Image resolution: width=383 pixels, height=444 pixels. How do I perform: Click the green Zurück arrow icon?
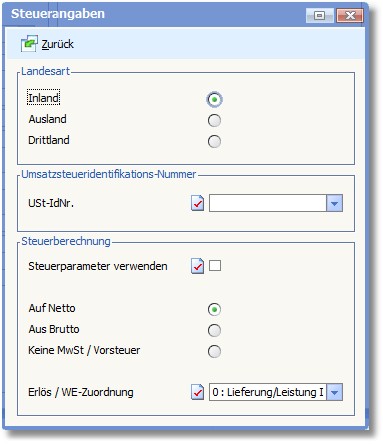pyautogui.click(x=29, y=44)
